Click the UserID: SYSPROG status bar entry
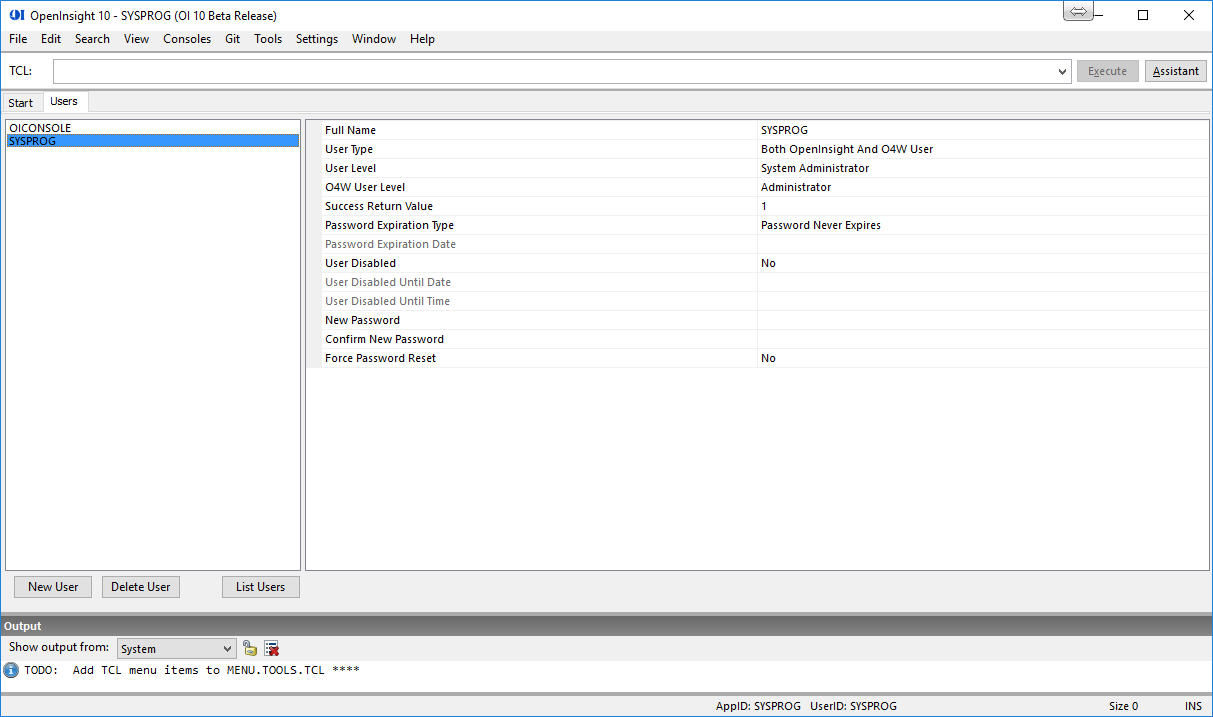 point(853,706)
